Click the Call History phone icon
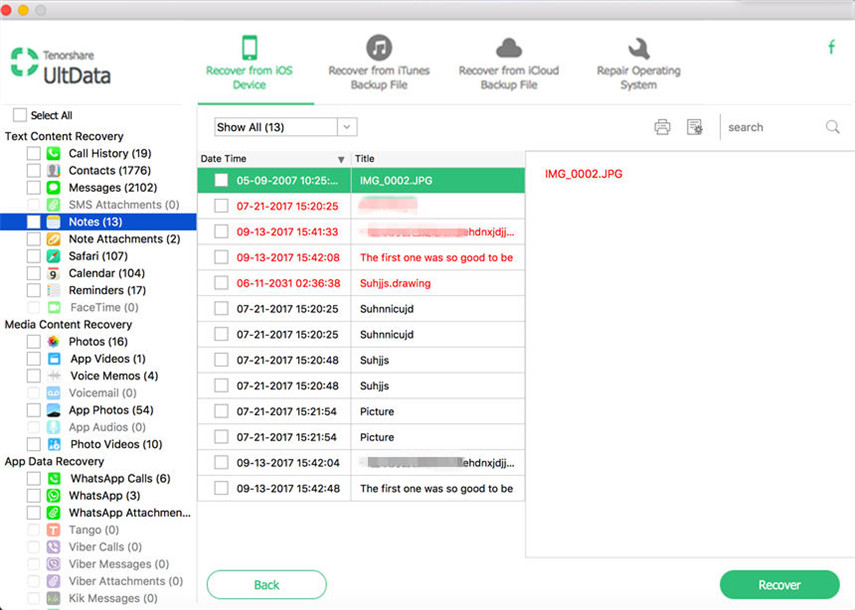Screen dimensions: 855x610 (53, 153)
